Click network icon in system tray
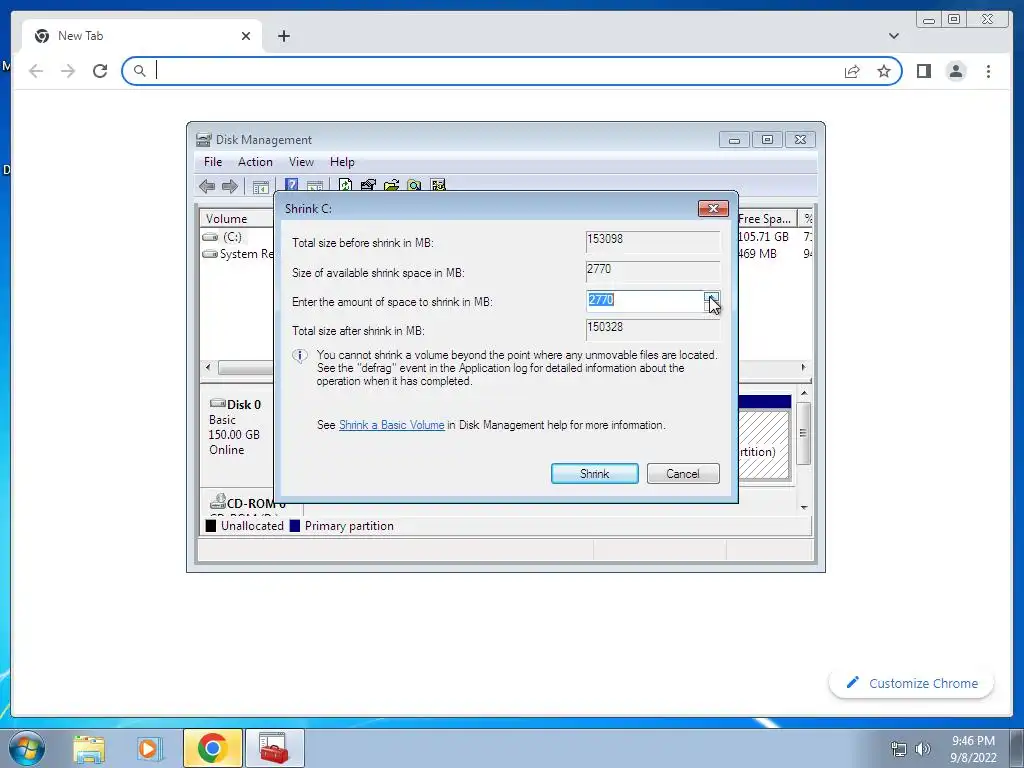This screenshot has height=768, width=1024. 899,749
